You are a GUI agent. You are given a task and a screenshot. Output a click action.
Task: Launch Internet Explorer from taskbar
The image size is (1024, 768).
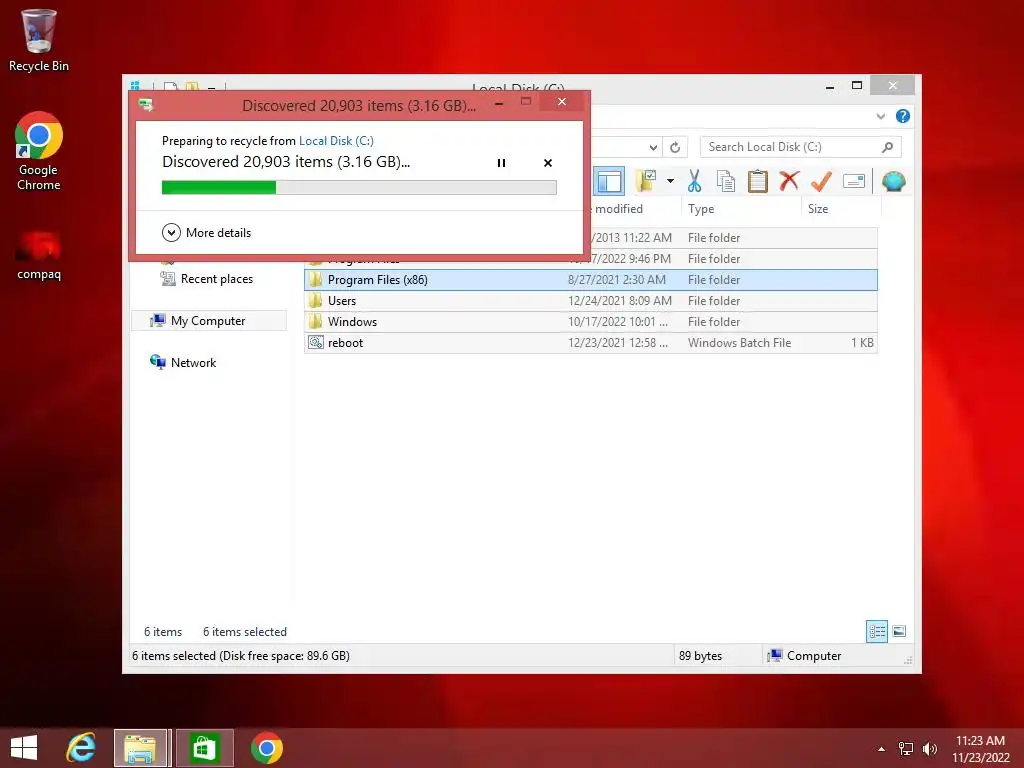coord(81,748)
